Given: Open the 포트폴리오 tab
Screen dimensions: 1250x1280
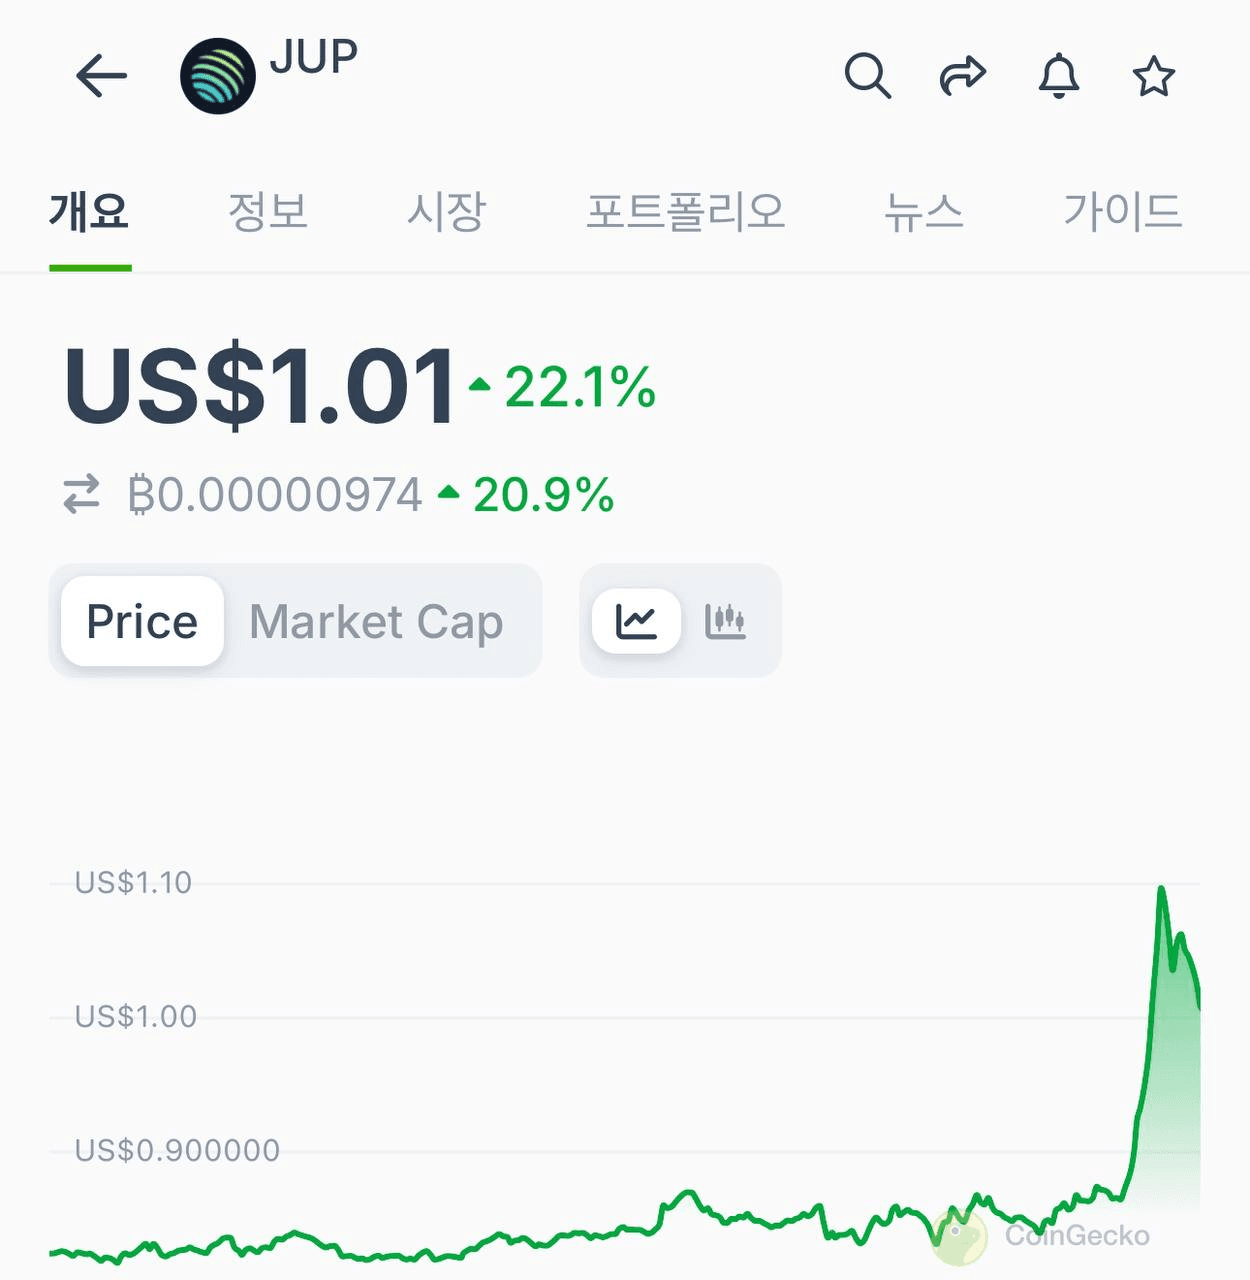Looking at the screenshot, I should pyautogui.click(x=685, y=212).
